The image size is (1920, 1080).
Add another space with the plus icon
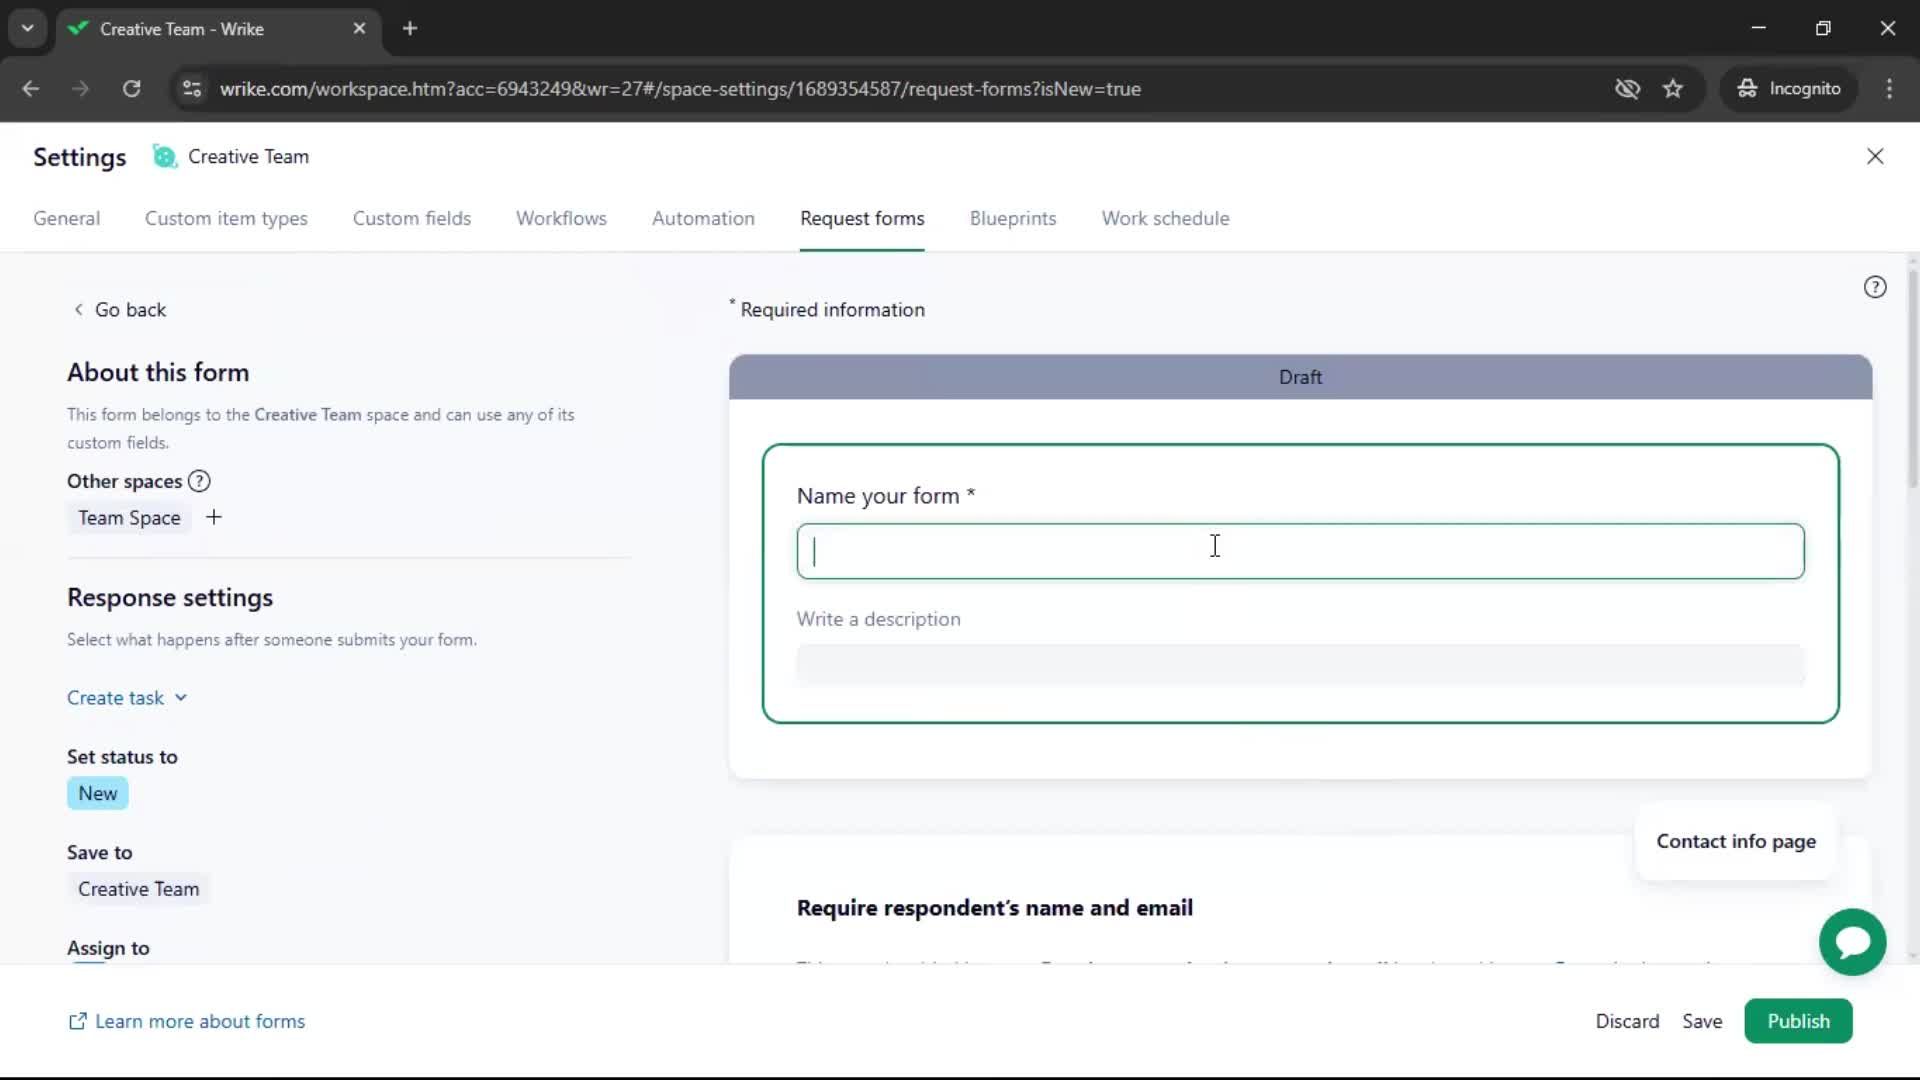213,517
